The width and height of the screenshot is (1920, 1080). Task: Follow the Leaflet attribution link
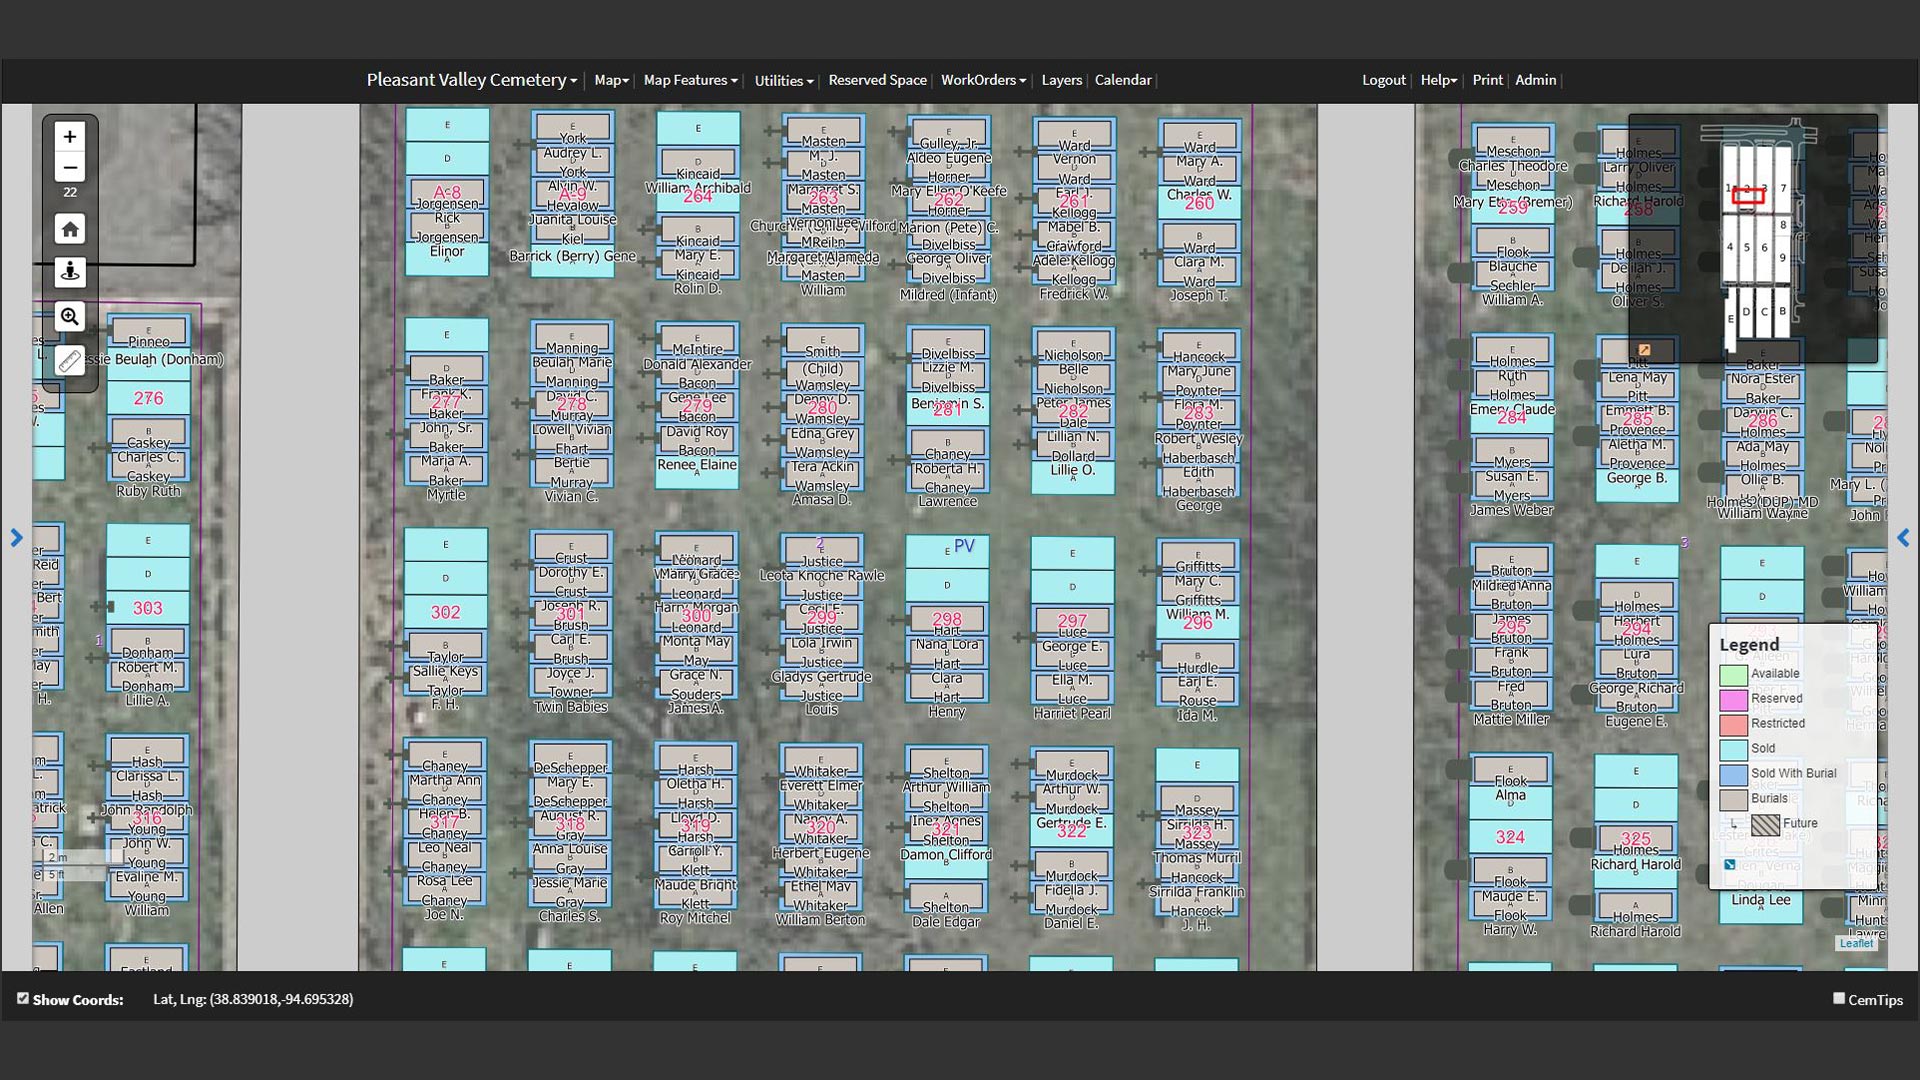(1856, 943)
